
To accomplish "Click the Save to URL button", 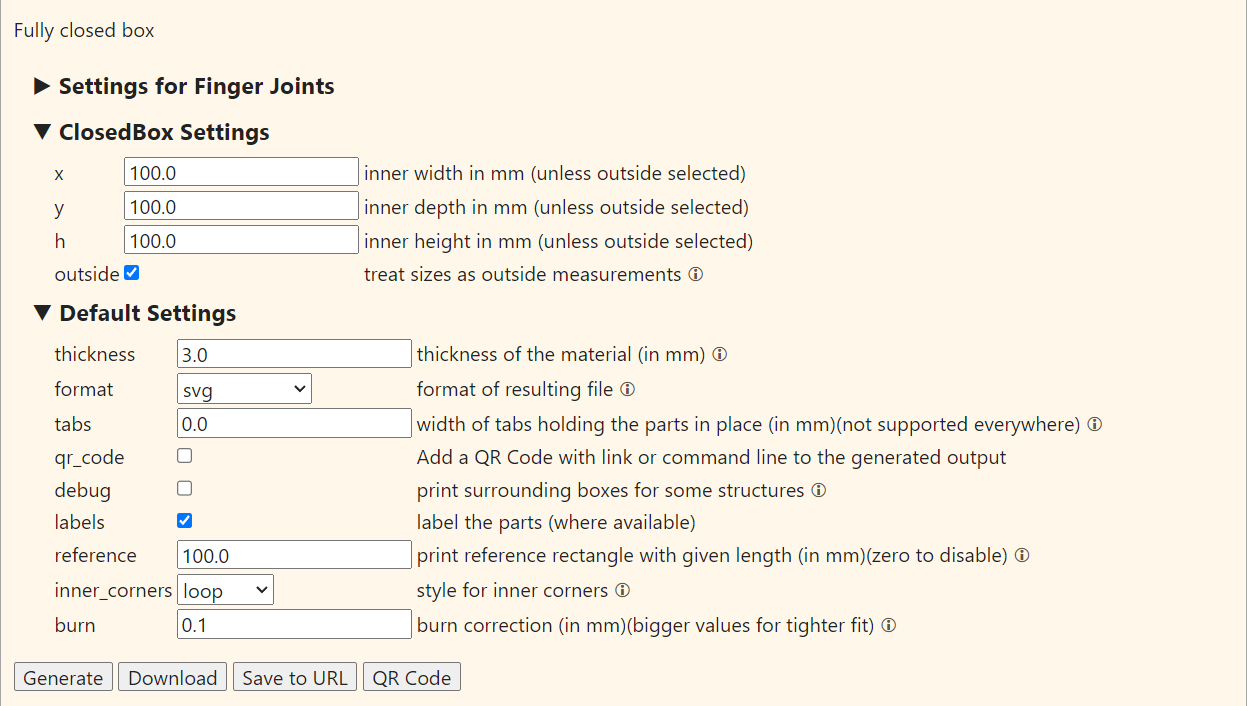I will coord(295,678).
